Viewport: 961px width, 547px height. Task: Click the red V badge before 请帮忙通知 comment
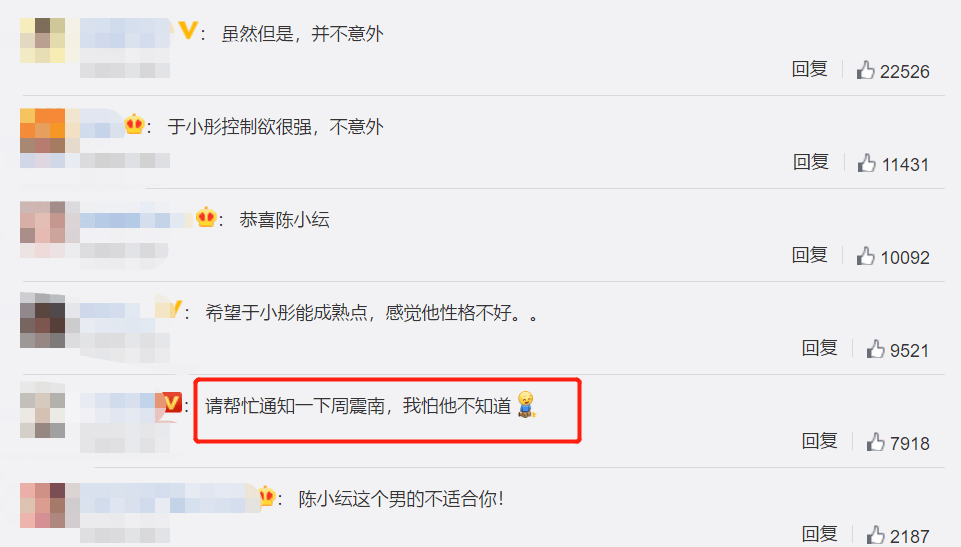(172, 402)
